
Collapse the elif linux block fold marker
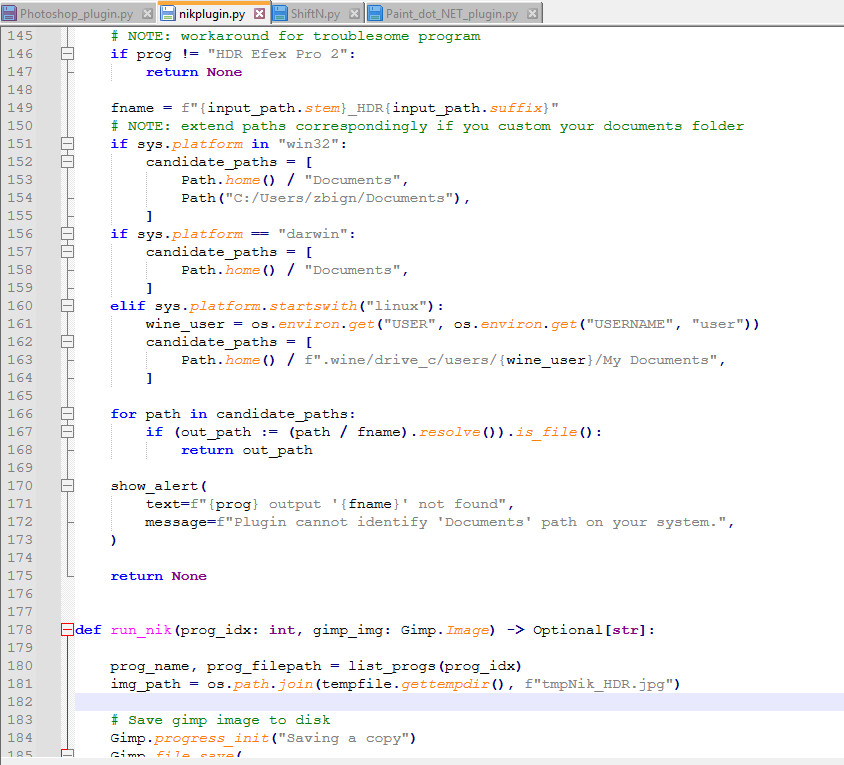pyautogui.click(x=67, y=306)
